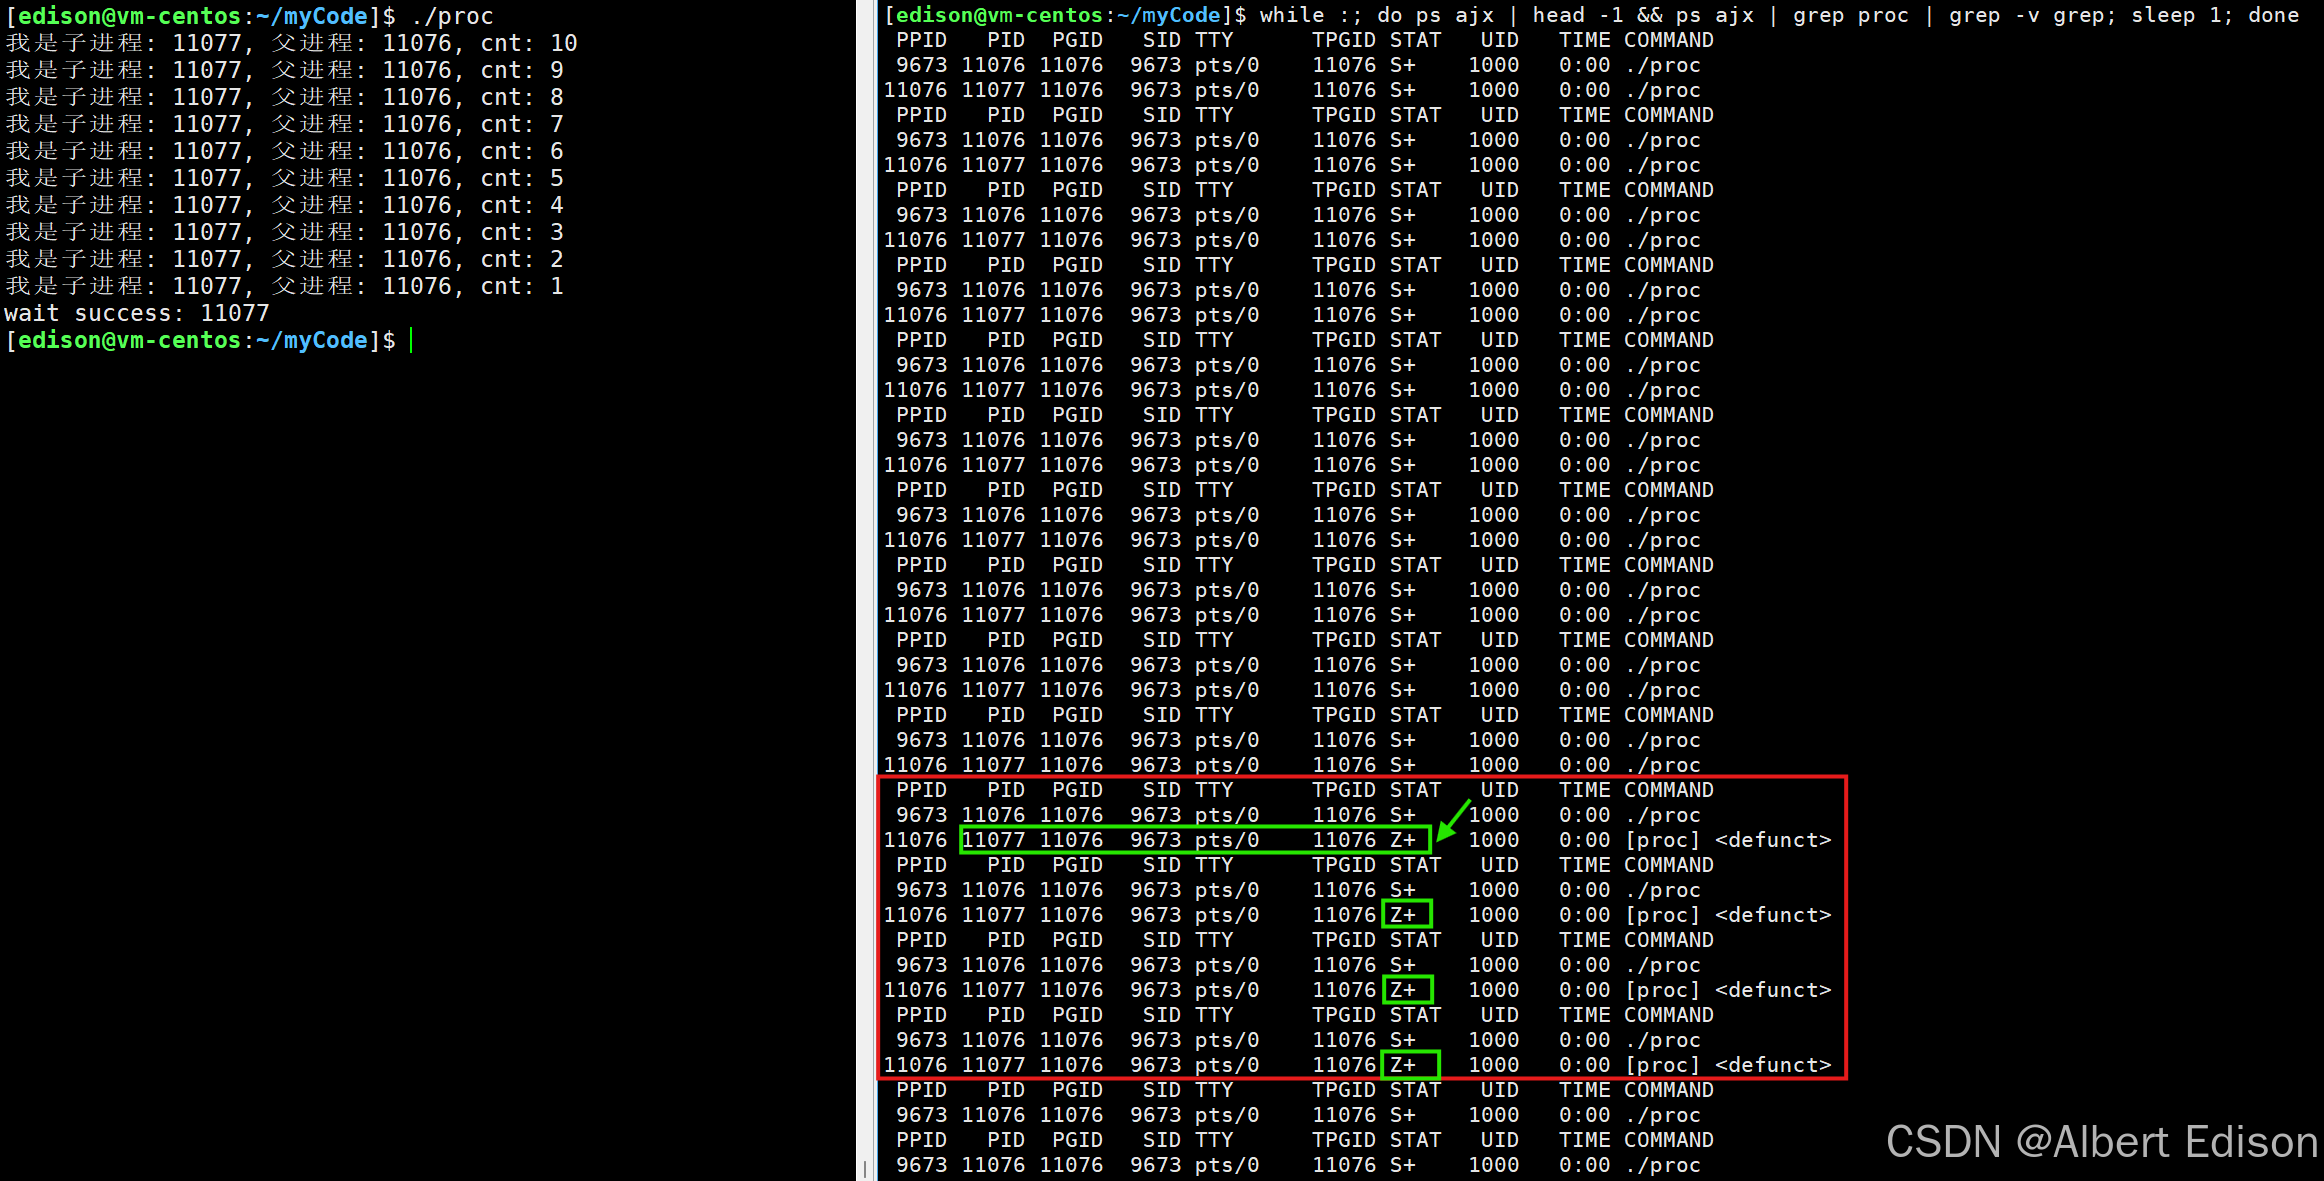Click the first COMMAND column header
The image size is (2324, 1181).
[x=1668, y=41]
